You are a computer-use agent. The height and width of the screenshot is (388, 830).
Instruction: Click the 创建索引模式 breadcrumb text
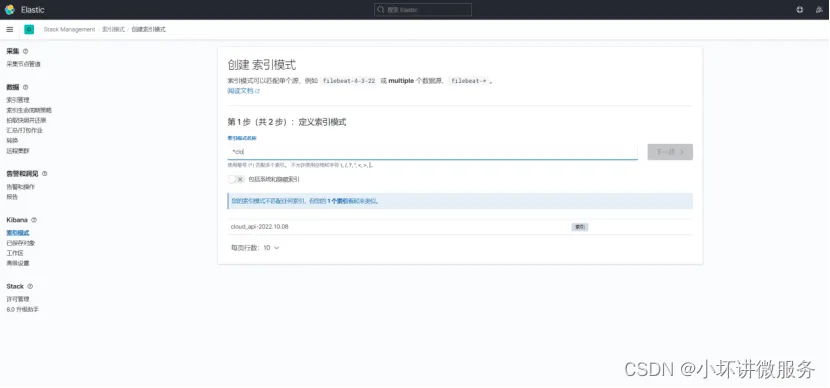pyautogui.click(x=148, y=30)
